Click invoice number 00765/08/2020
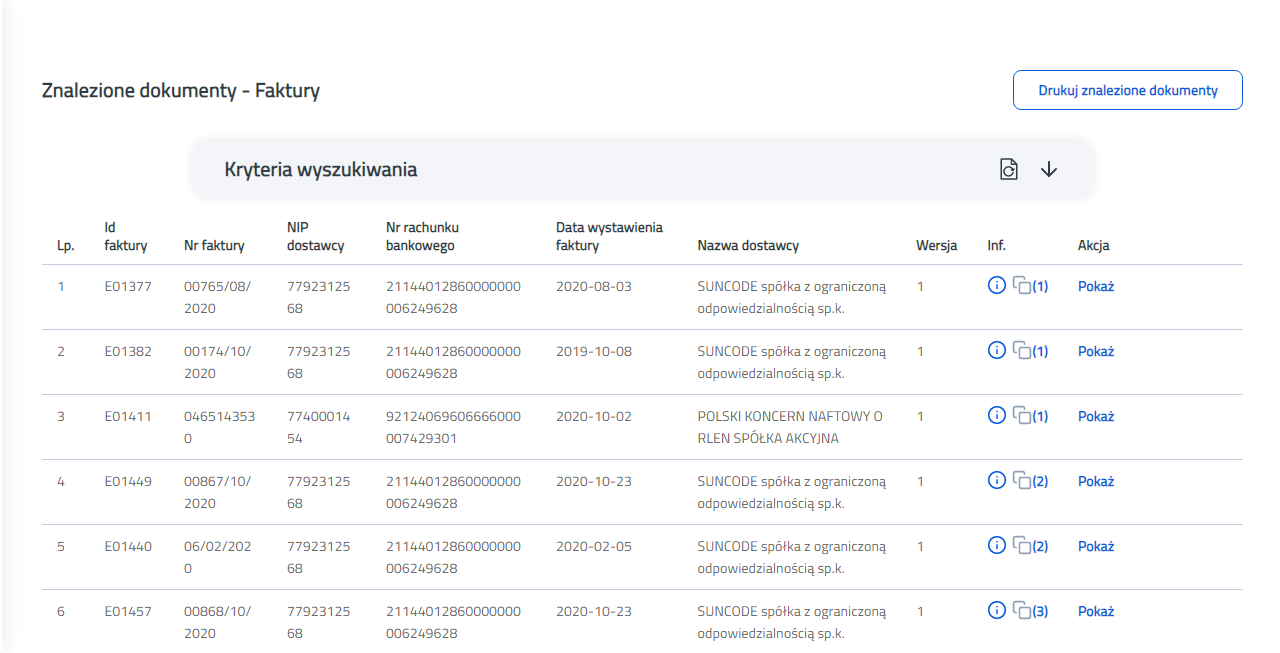This screenshot has height=653, width=1280. click(218, 297)
